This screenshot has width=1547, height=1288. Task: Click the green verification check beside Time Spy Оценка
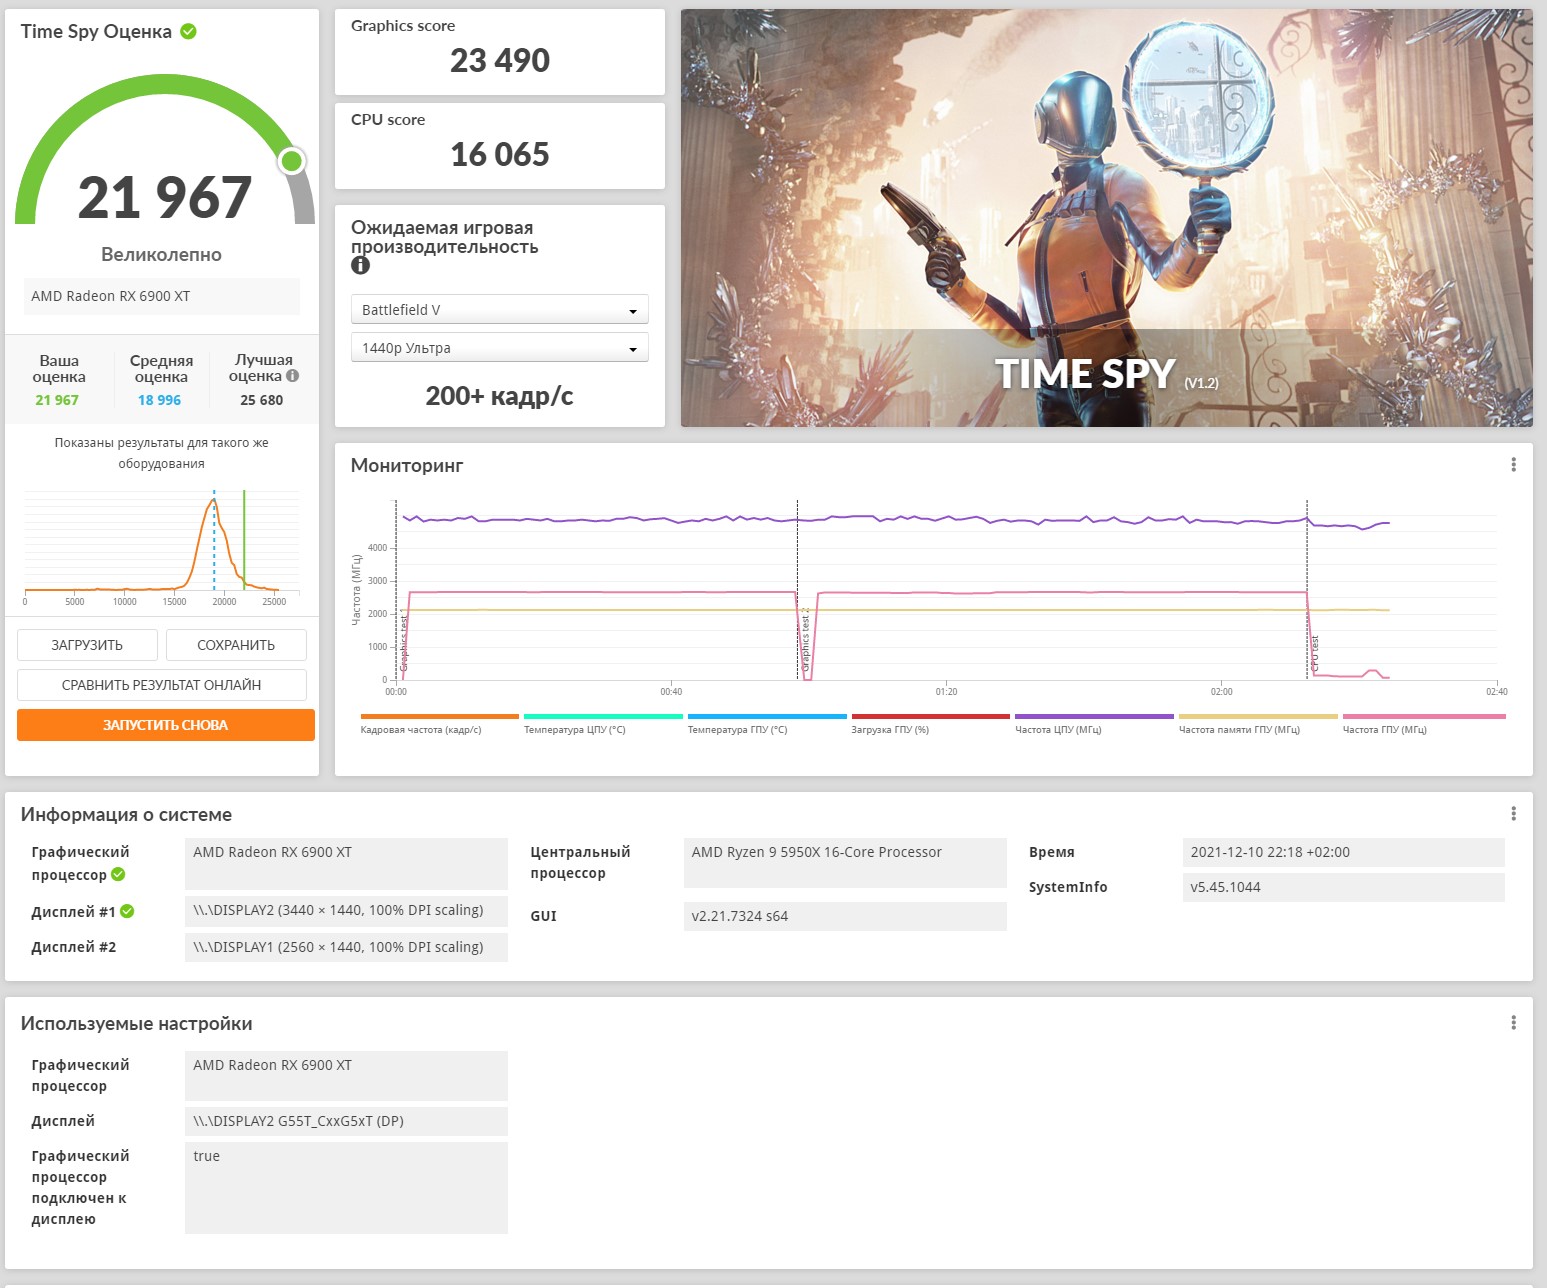tap(188, 31)
